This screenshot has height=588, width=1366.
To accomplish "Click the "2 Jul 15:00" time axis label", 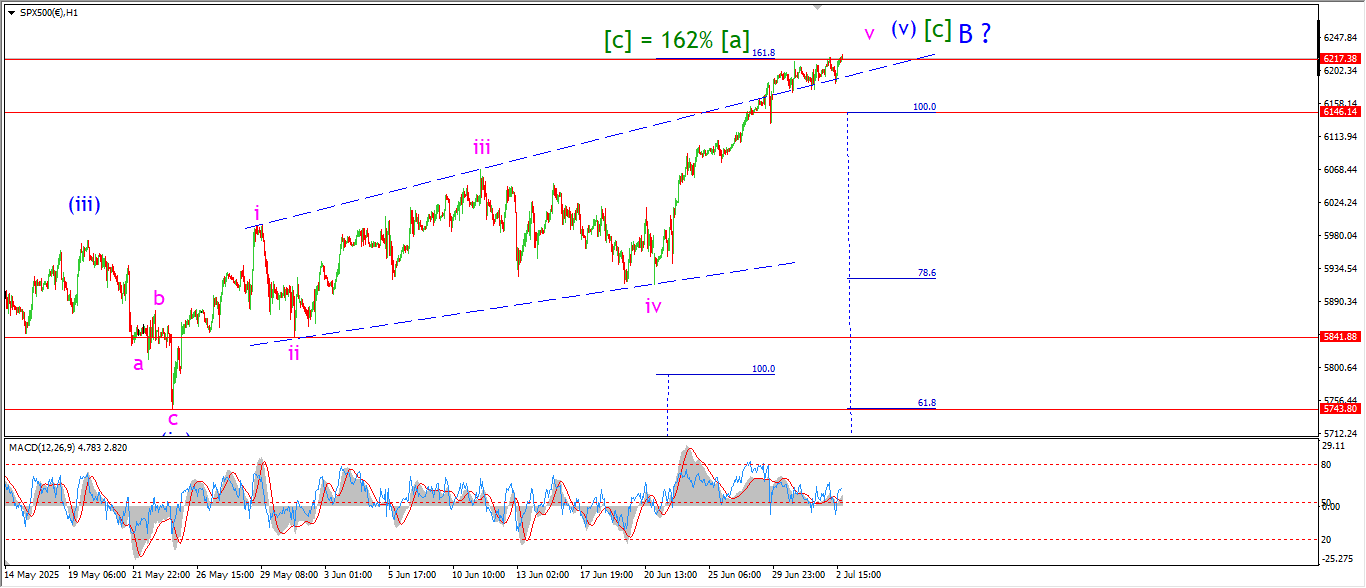I will (x=858, y=575).
